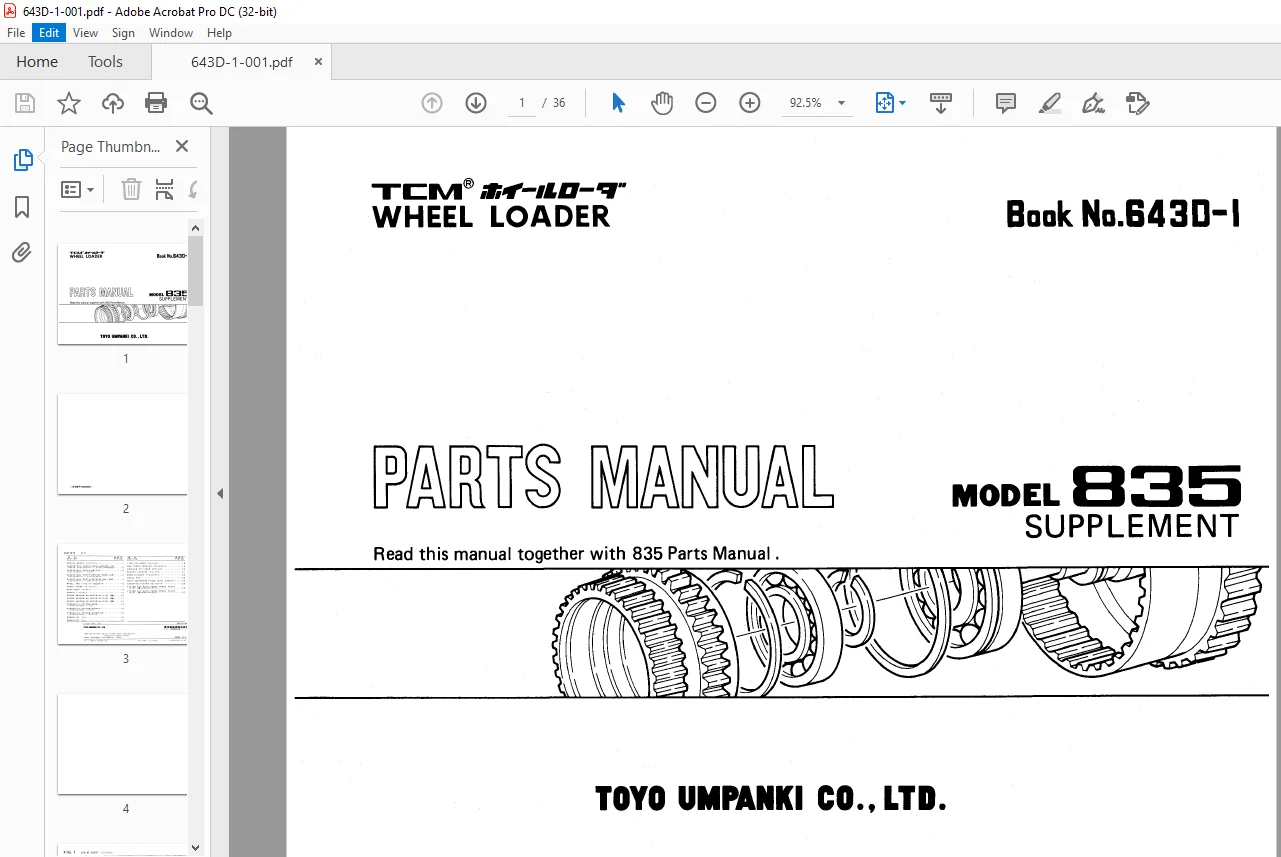
Task: Click the thumbnails scrollbar up arrow
Action: tap(196, 227)
